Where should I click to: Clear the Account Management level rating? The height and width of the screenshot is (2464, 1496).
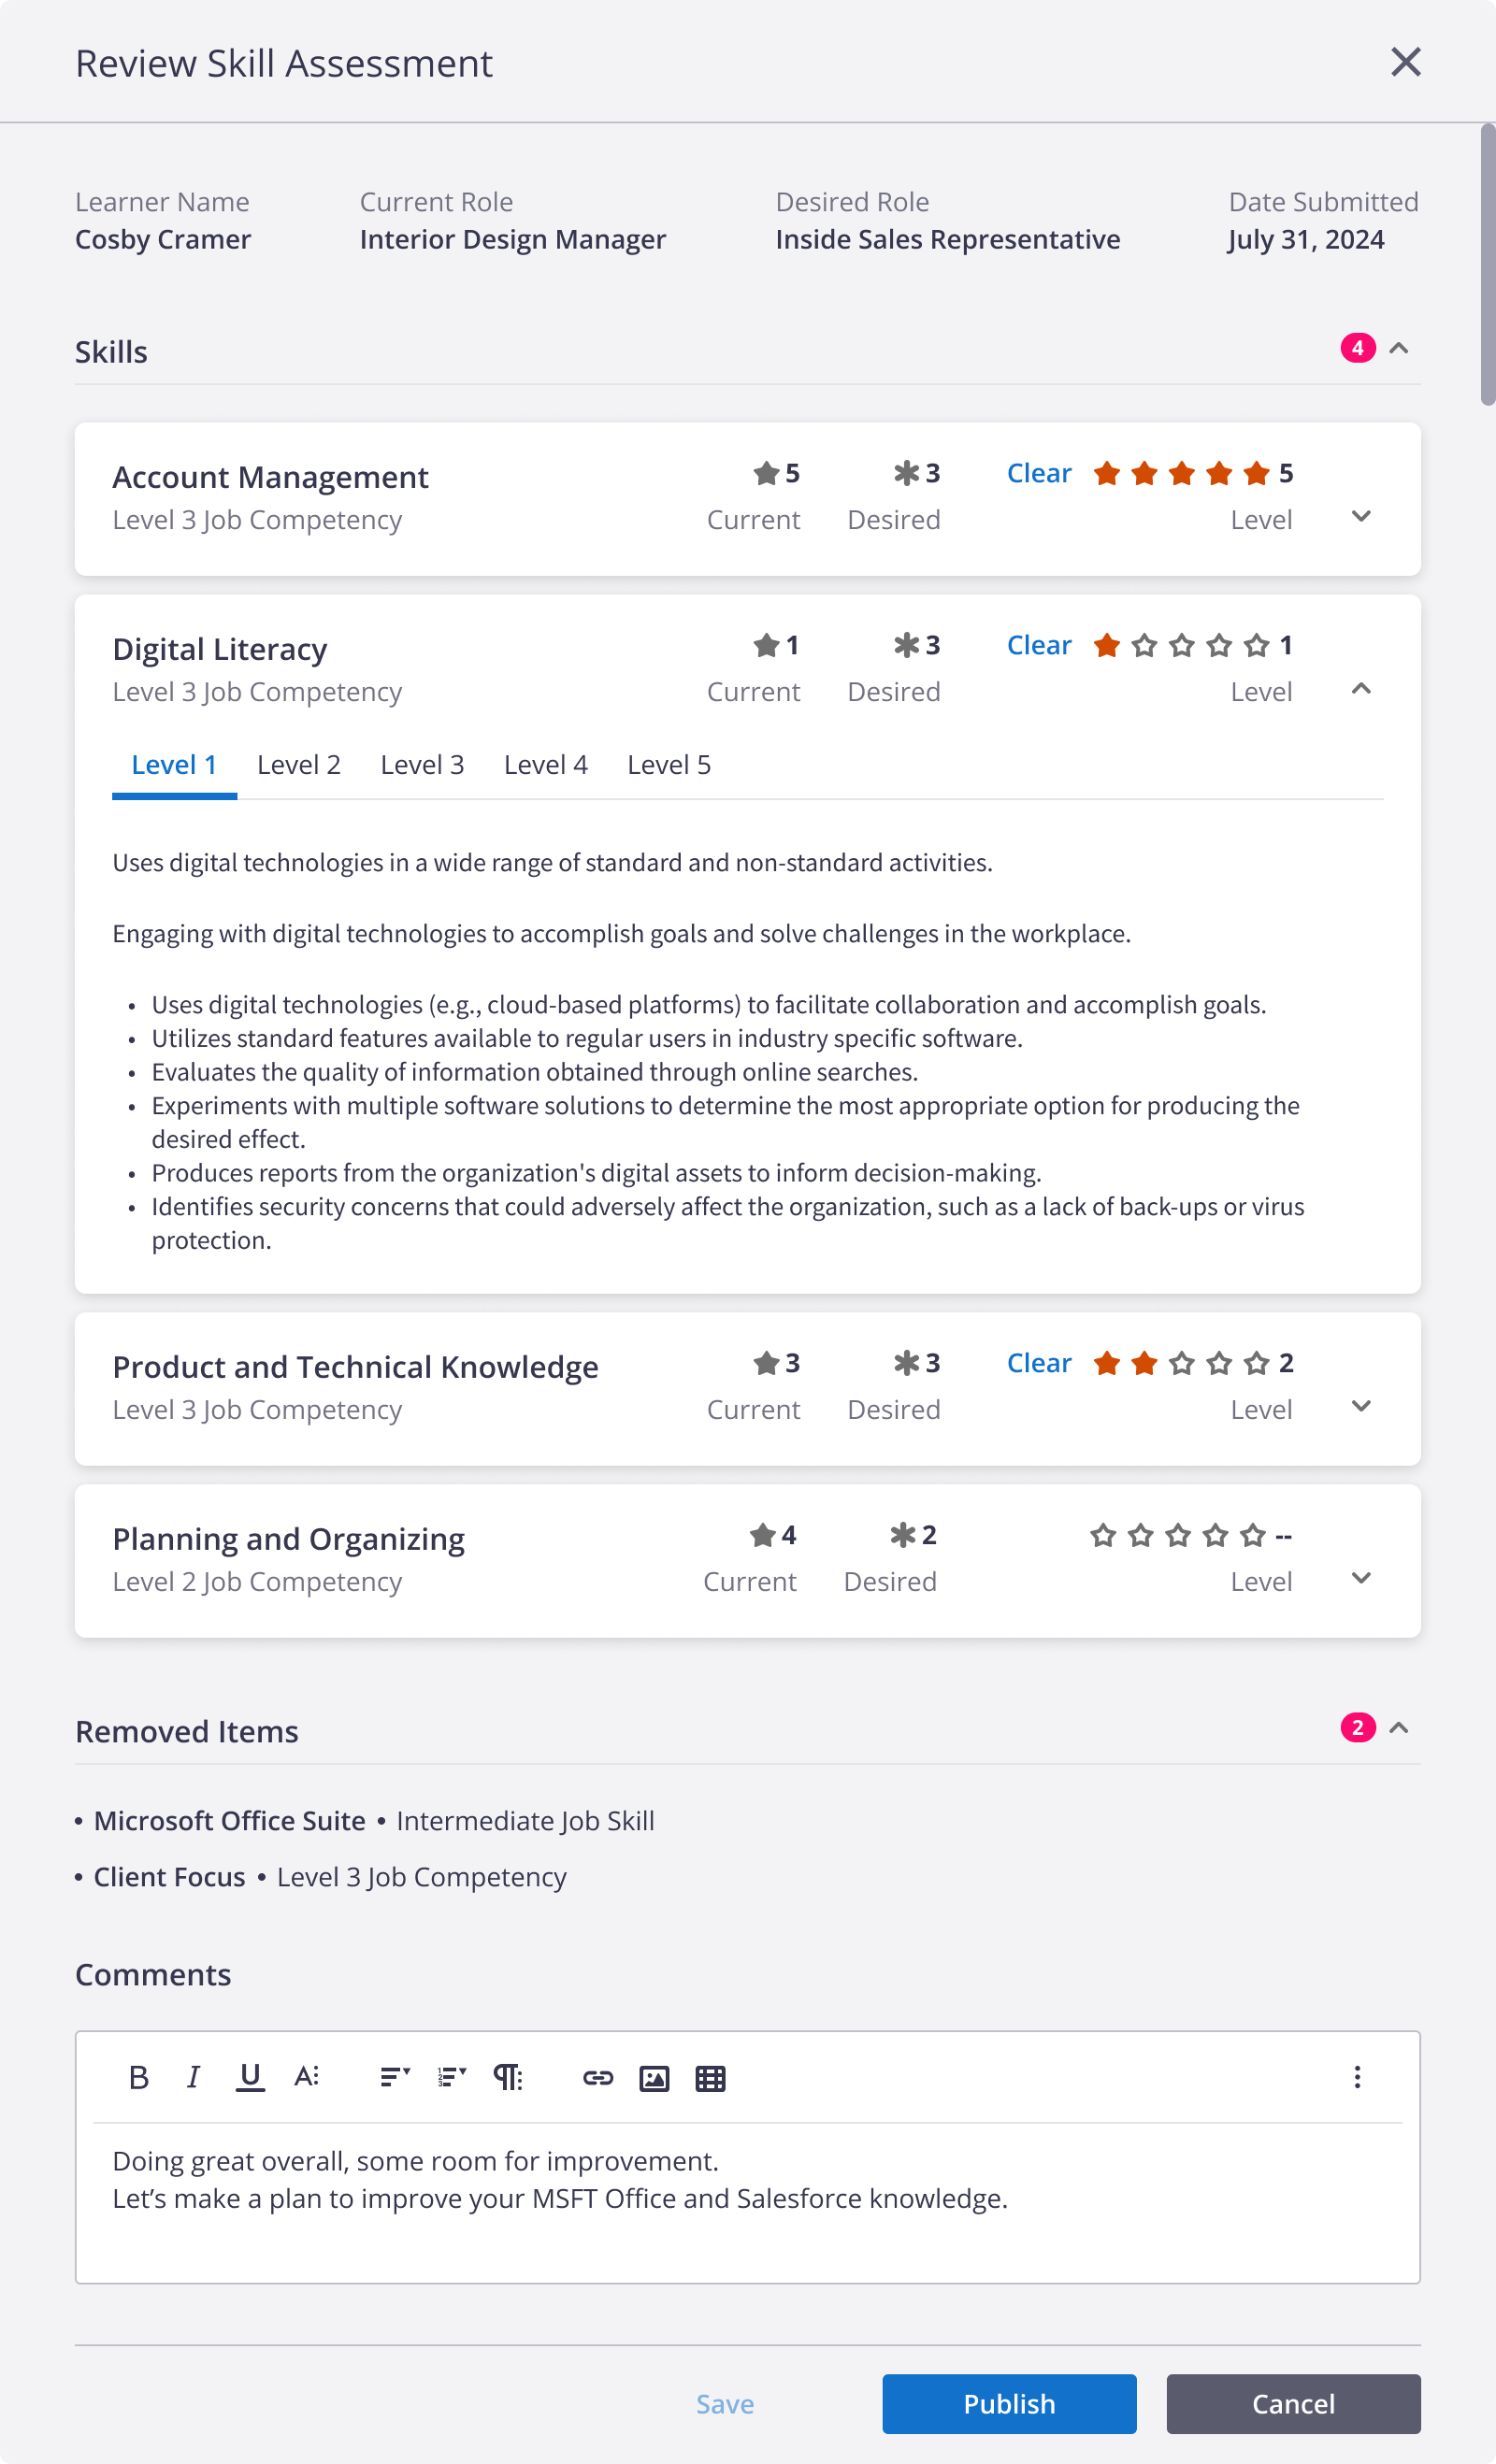click(x=1039, y=473)
